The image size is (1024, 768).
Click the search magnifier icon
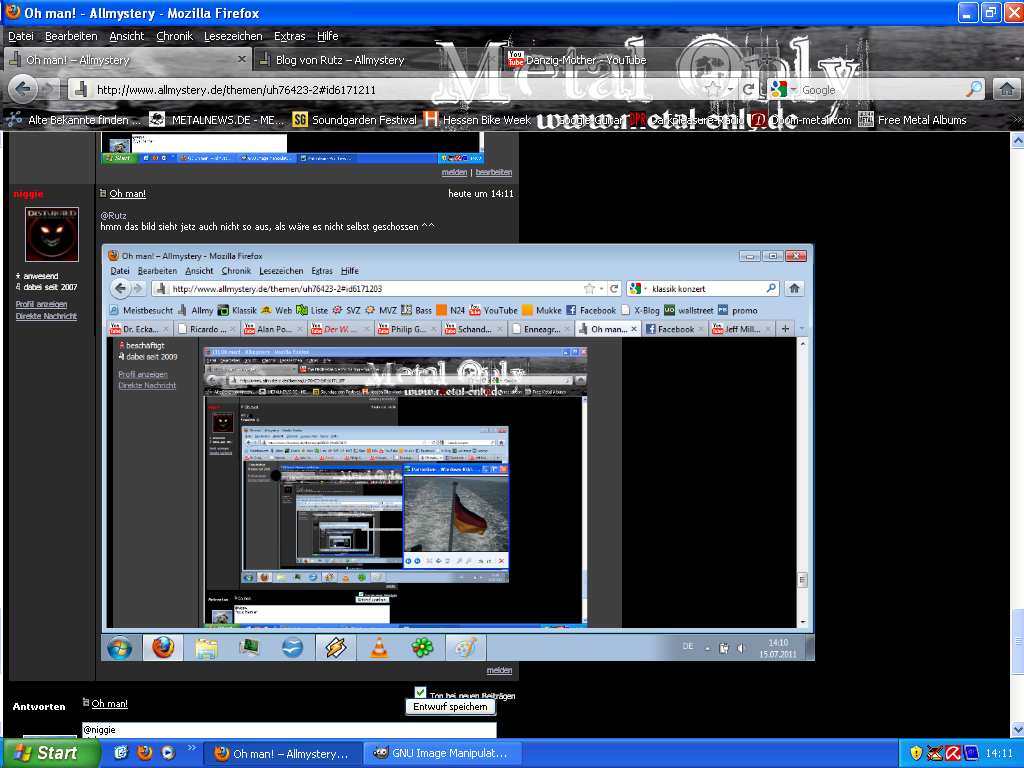(974, 89)
